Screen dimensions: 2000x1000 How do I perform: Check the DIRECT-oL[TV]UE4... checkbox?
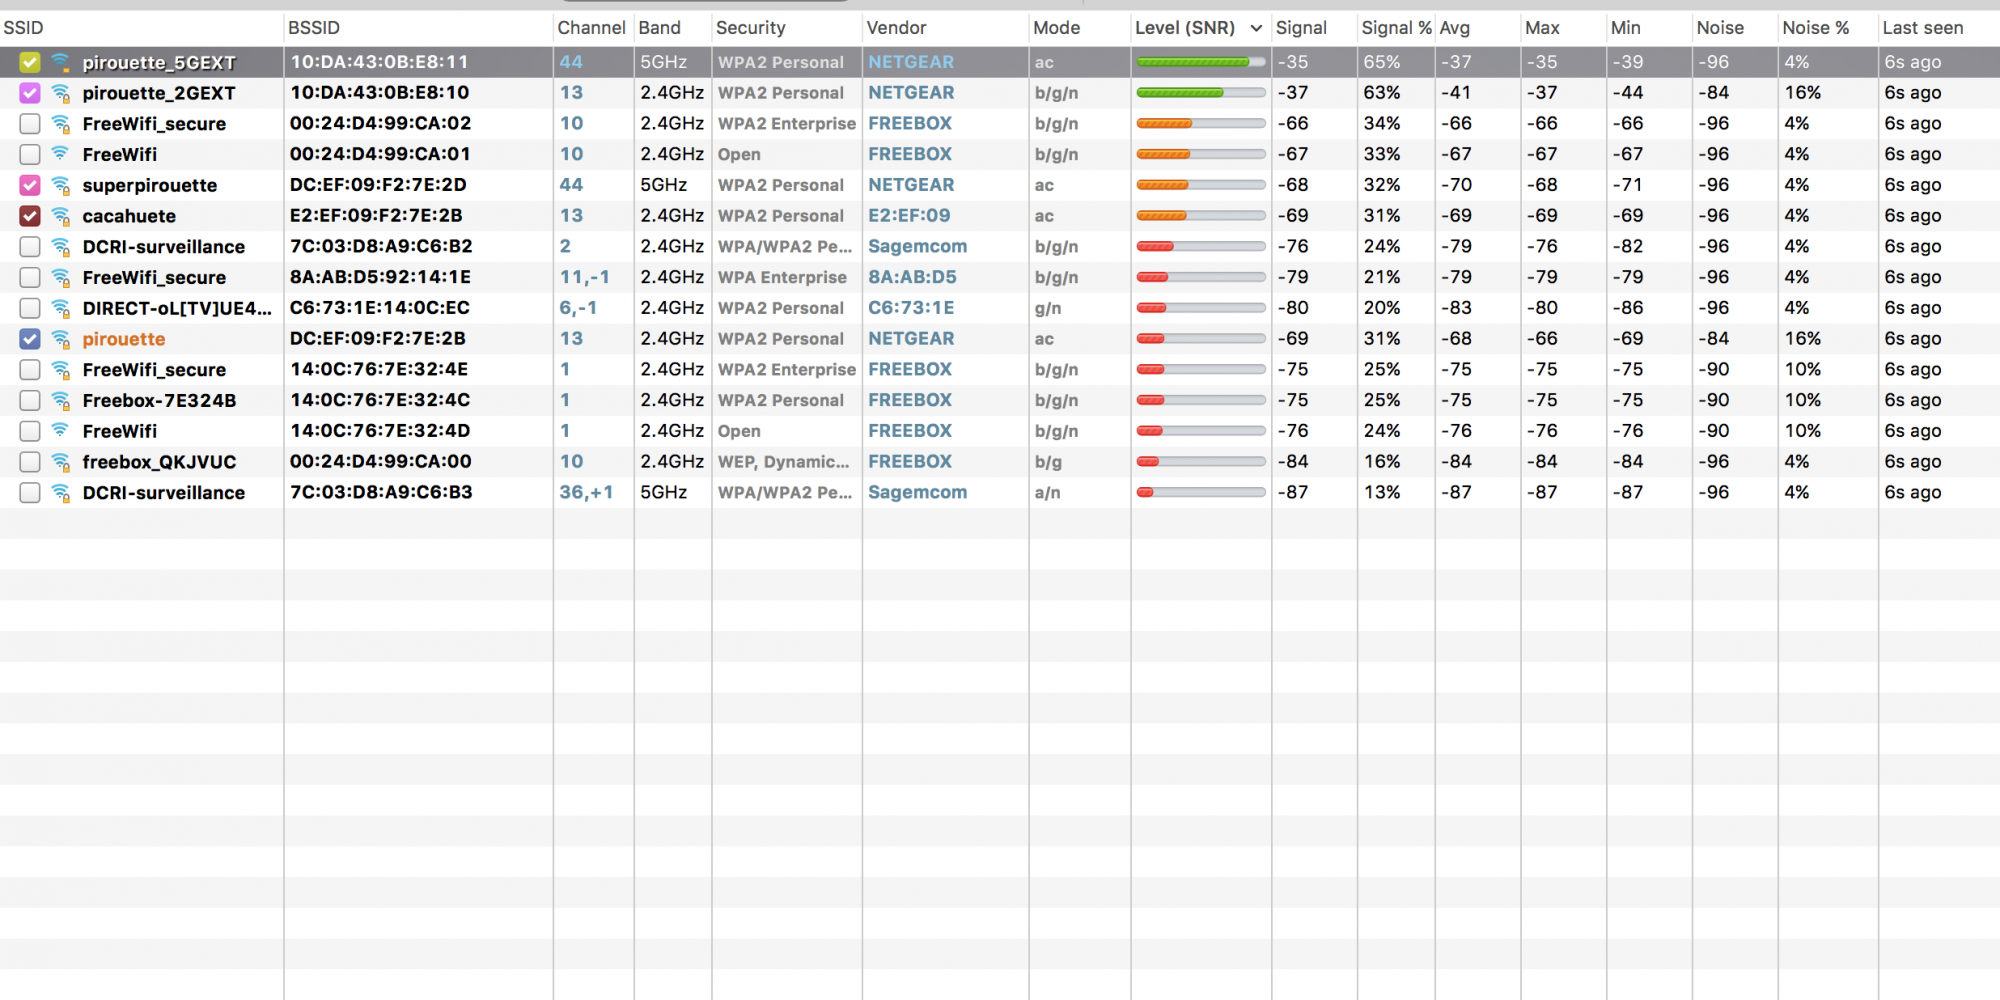pyautogui.click(x=30, y=308)
